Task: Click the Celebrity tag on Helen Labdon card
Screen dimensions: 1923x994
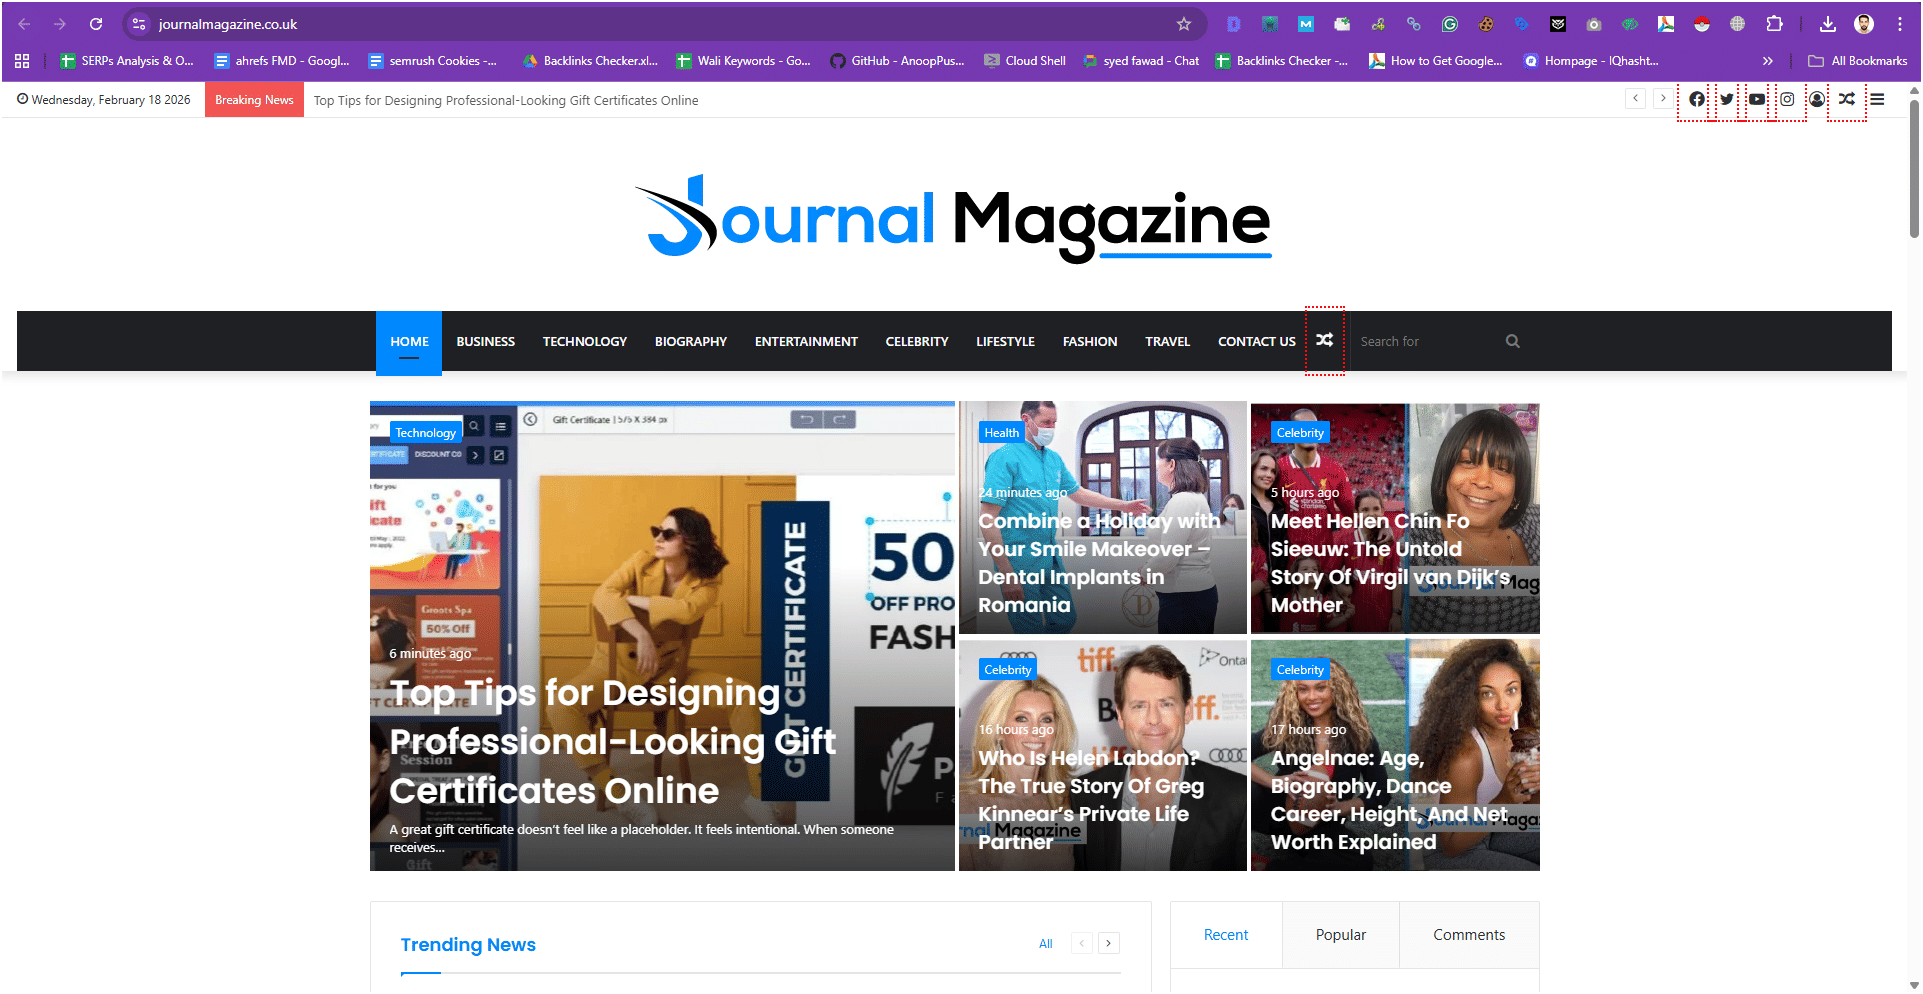Action: click(1007, 670)
